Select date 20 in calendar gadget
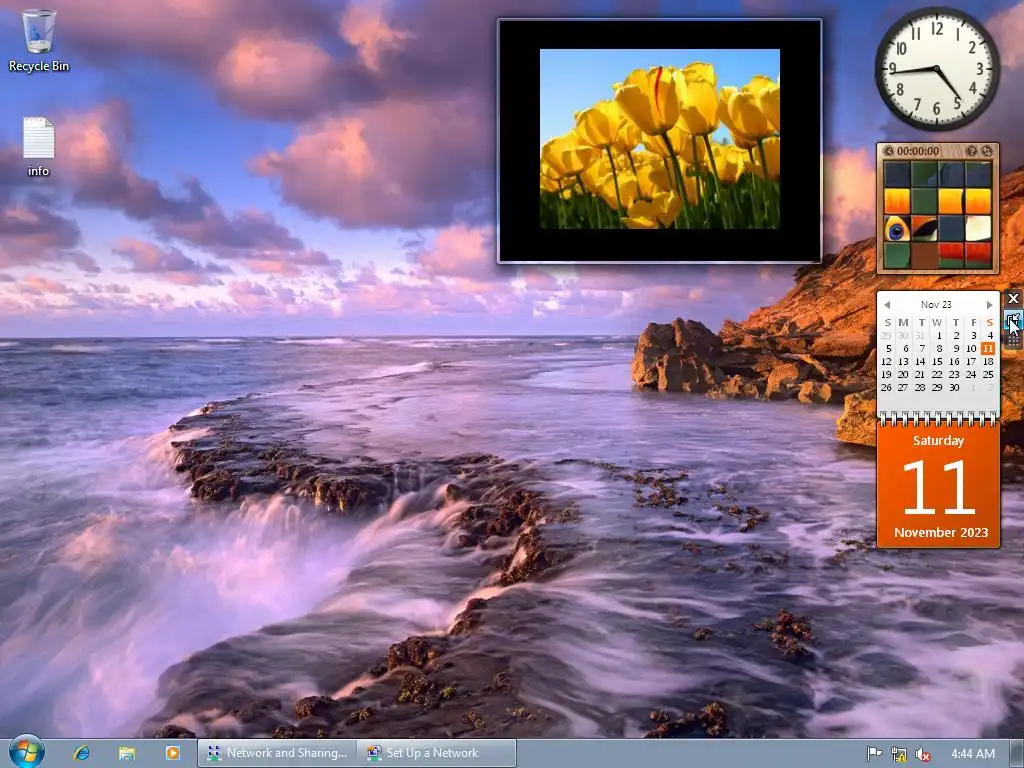The height and width of the screenshot is (768, 1024). pyautogui.click(x=903, y=375)
